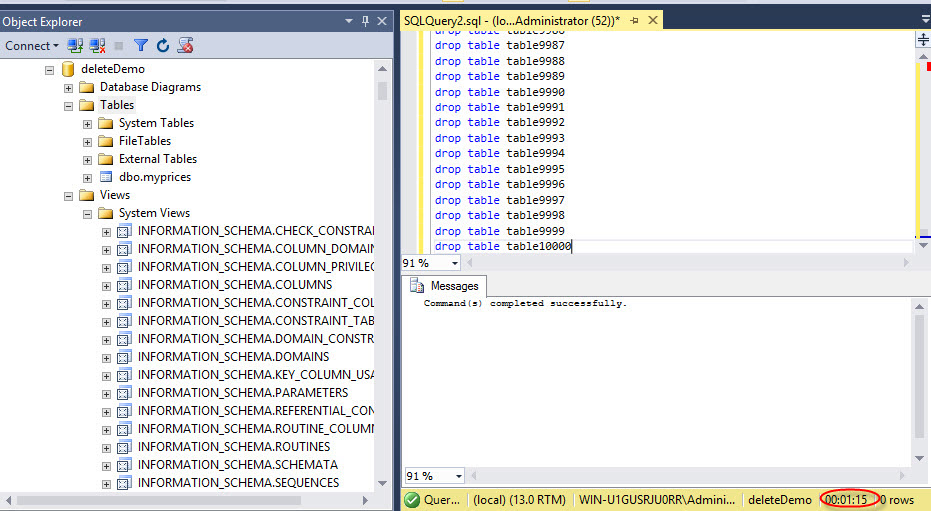Select the SQLQuery2.sql document tab
This screenshot has width=931, height=511.
click(512, 21)
